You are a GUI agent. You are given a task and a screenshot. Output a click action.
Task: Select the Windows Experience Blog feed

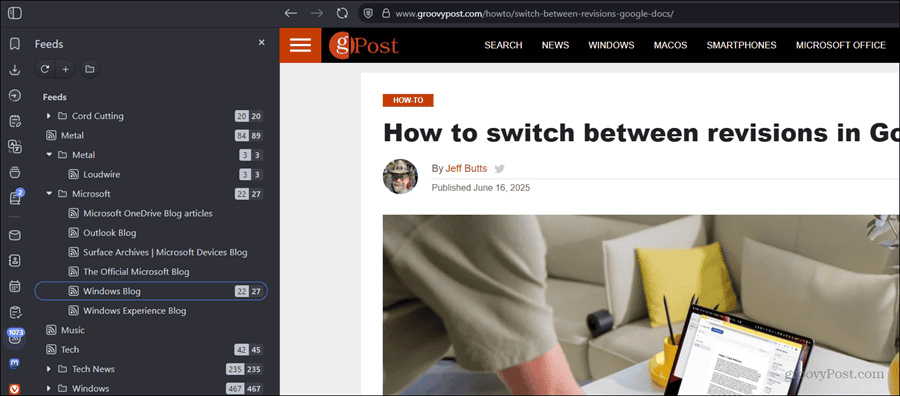tap(152, 311)
